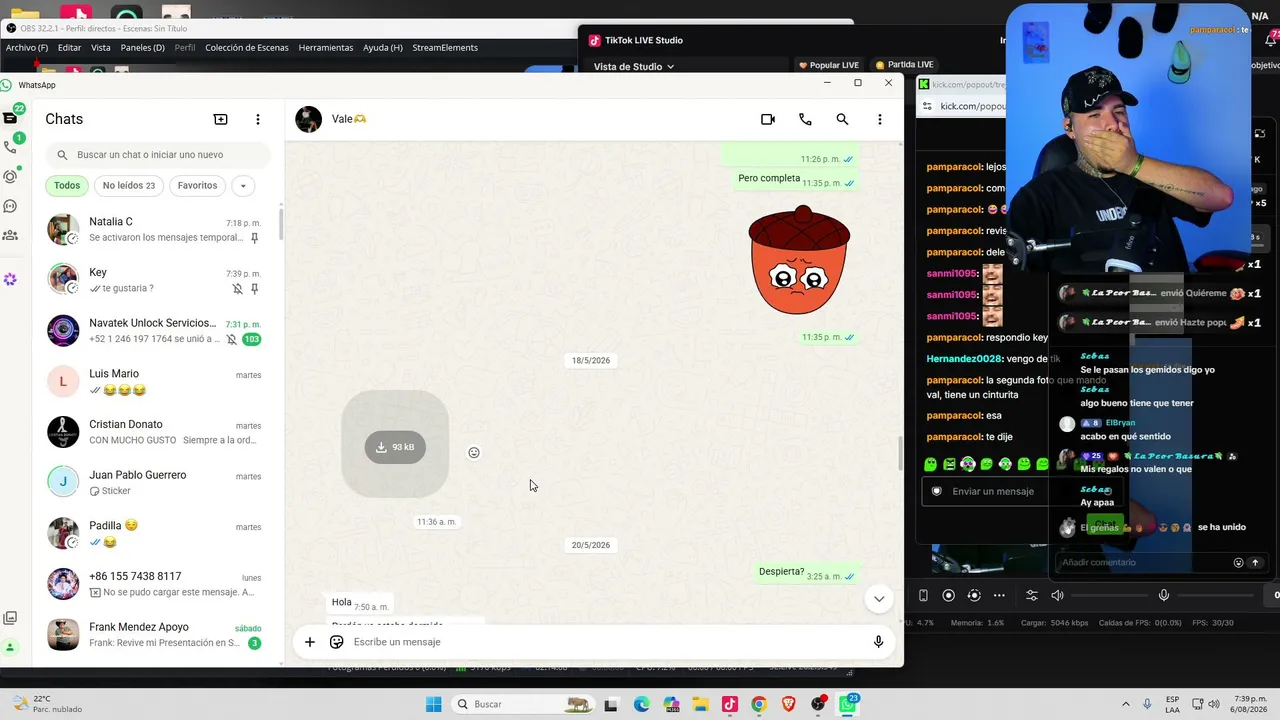The height and width of the screenshot is (720, 1280).
Task: Open the Chats tab in WhatsApp sidebar
Action: click(10, 118)
